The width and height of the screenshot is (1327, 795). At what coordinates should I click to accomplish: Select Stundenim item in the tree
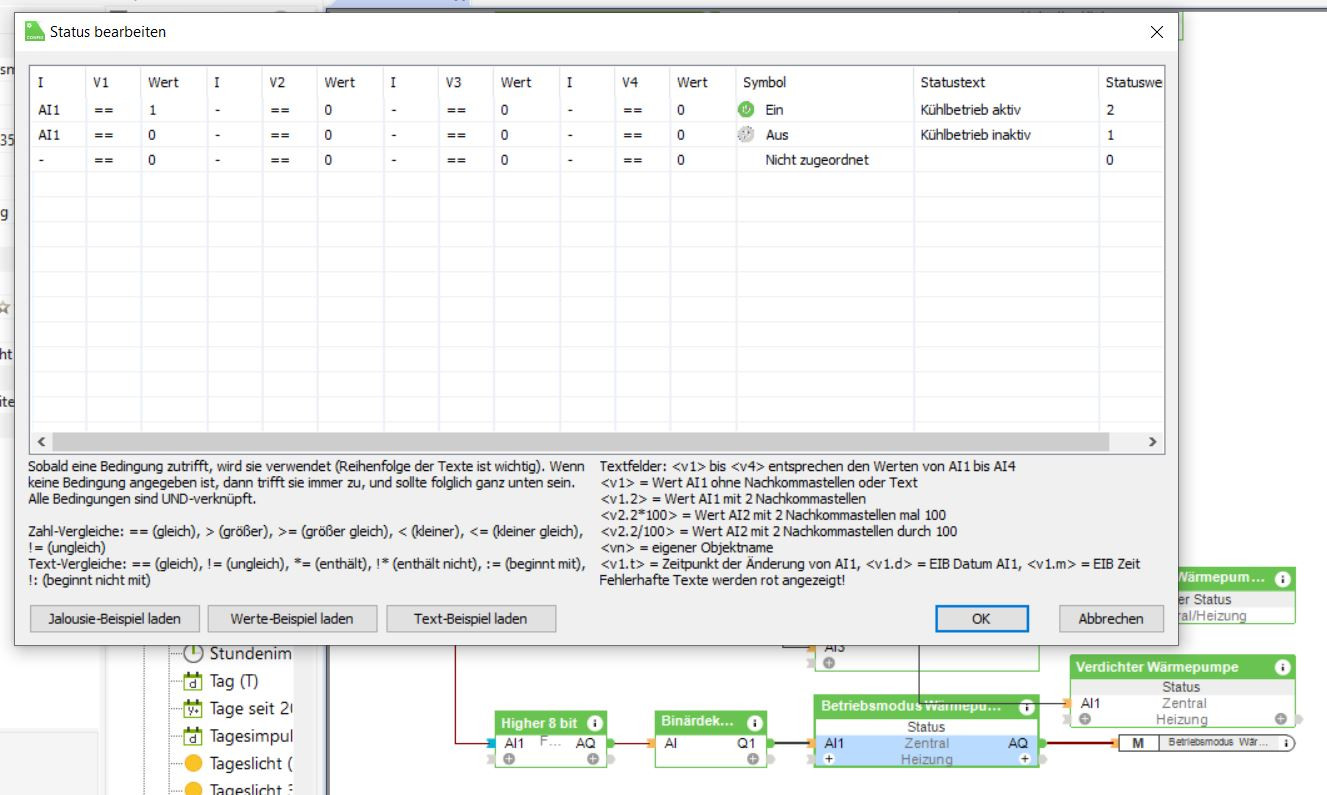point(250,654)
